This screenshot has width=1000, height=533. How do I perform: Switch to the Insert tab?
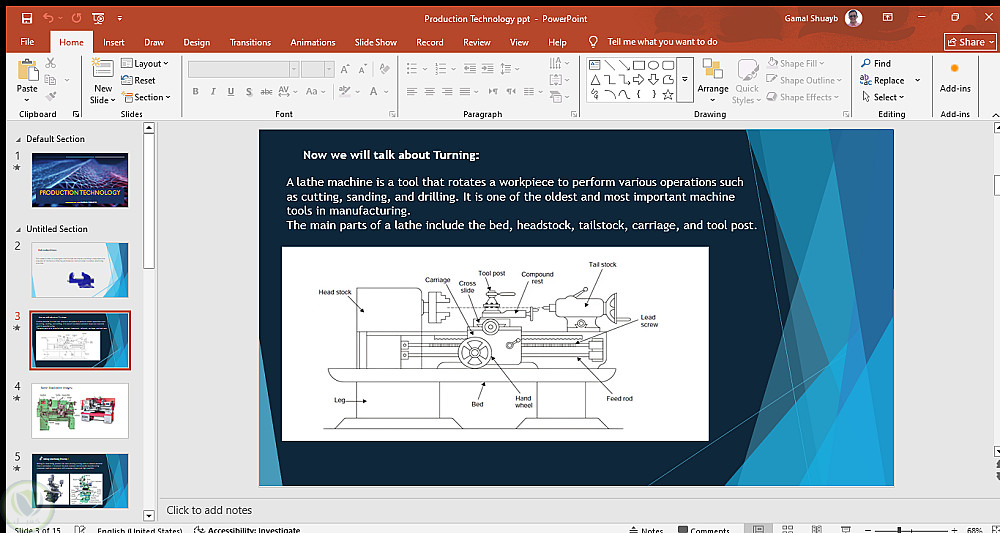click(x=114, y=42)
